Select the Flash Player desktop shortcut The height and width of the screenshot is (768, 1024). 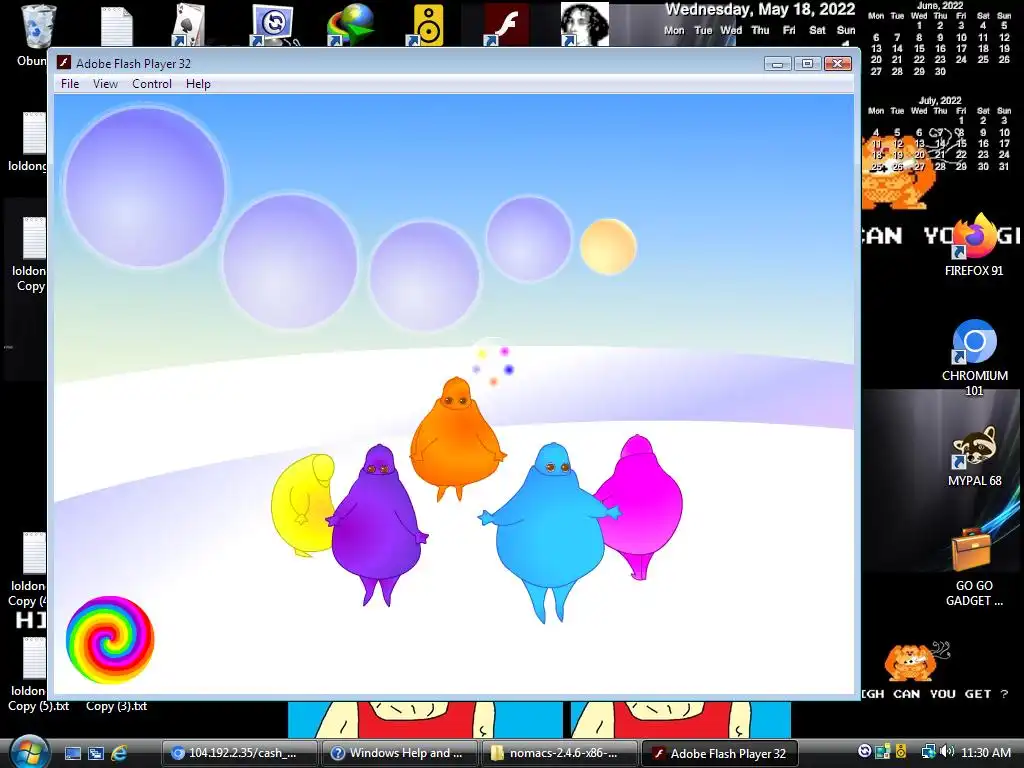(506, 25)
